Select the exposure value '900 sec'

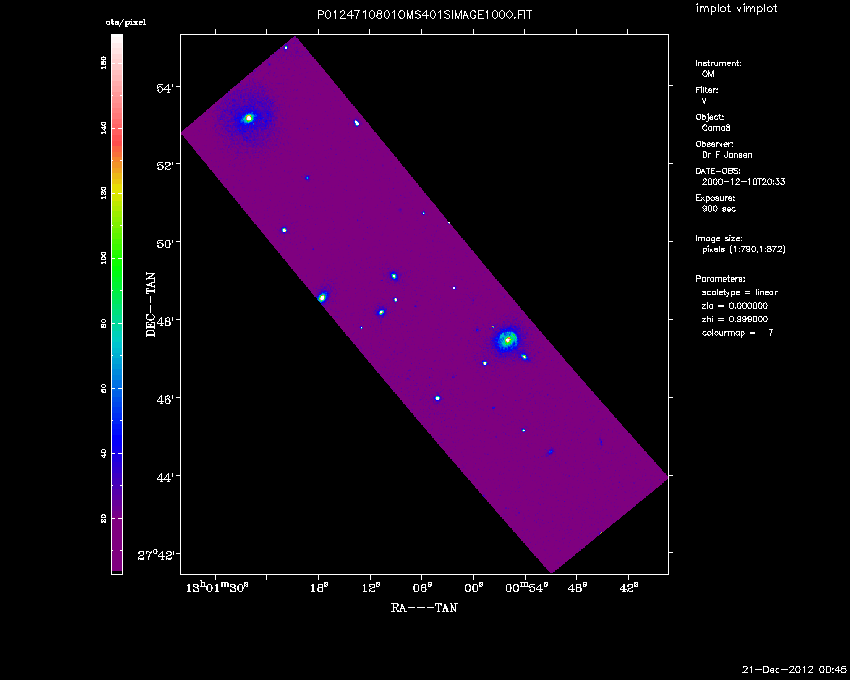pyautogui.click(x=718, y=209)
